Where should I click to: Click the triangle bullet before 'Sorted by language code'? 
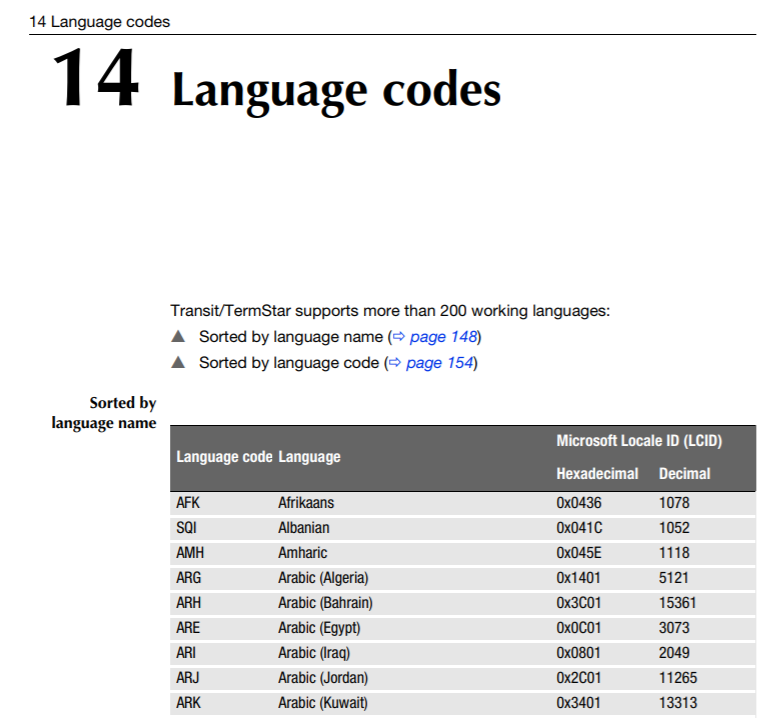point(178,363)
